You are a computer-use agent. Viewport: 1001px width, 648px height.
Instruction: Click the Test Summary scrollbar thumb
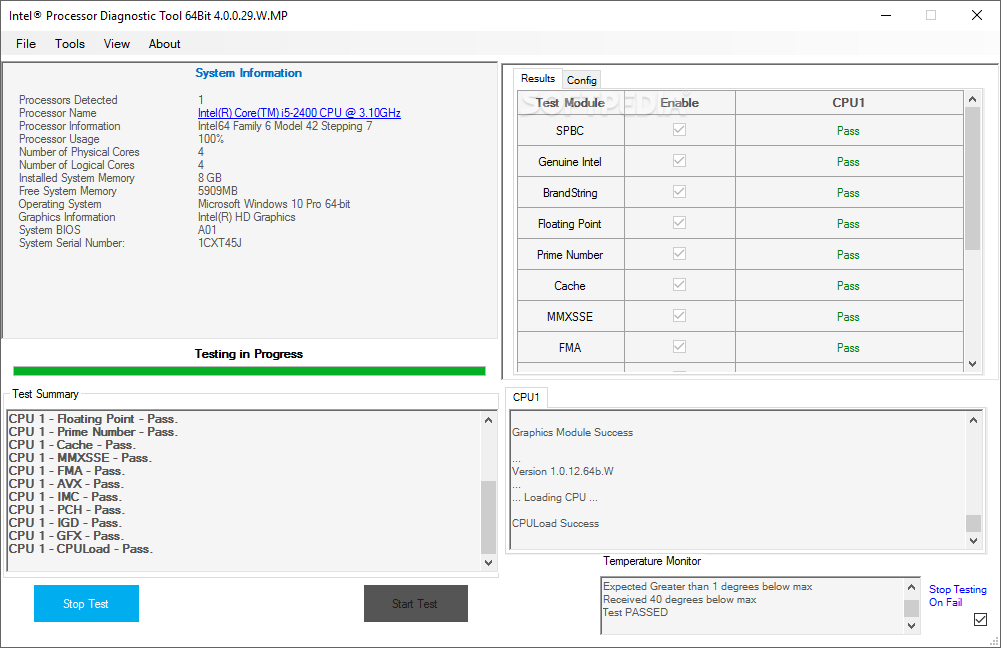click(488, 517)
